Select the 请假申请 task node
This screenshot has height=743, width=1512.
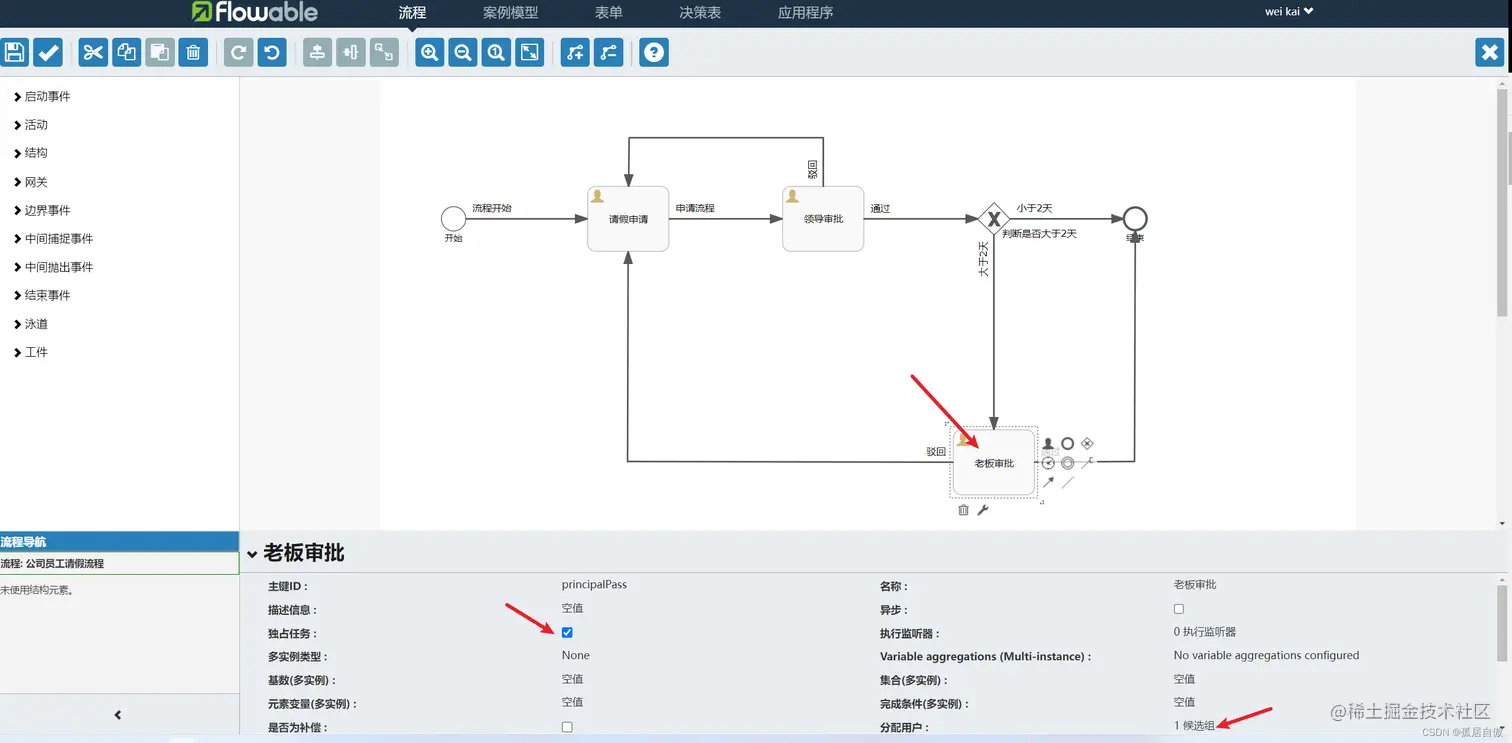point(628,218)
